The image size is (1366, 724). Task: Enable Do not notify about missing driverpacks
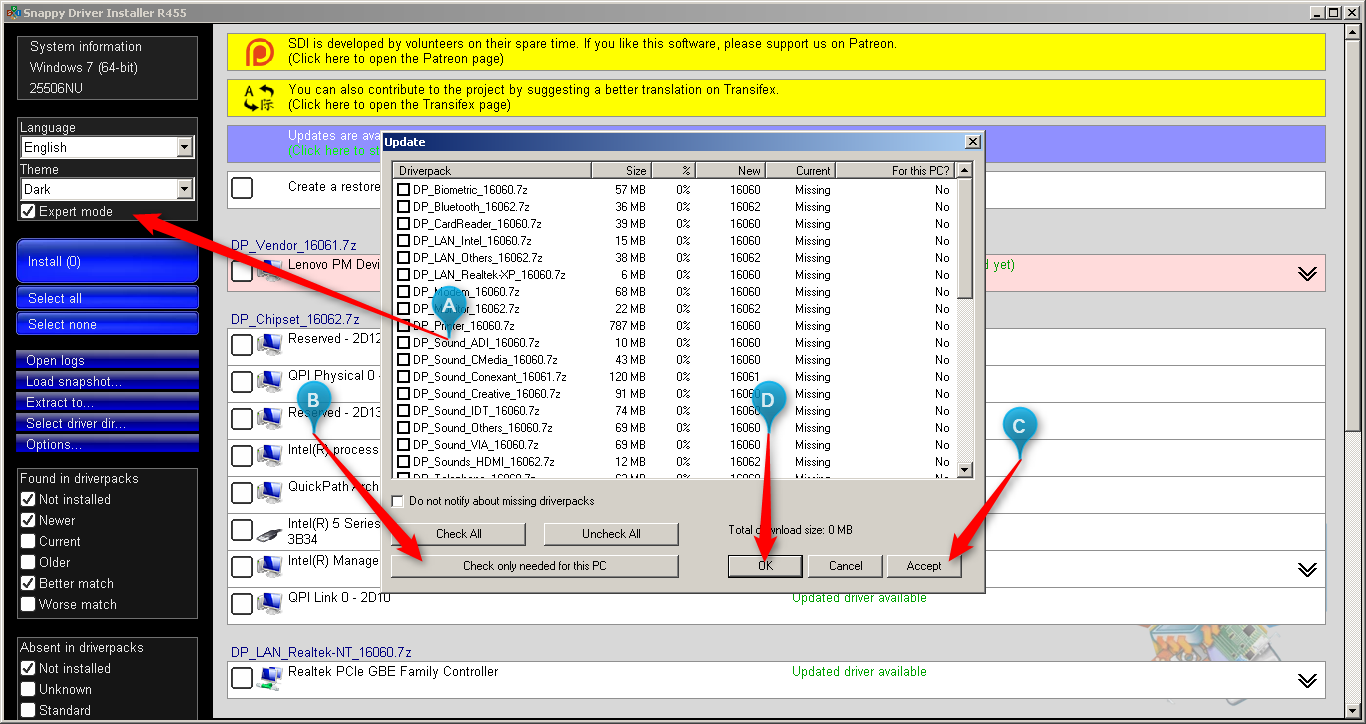click(x=398, y=501)
